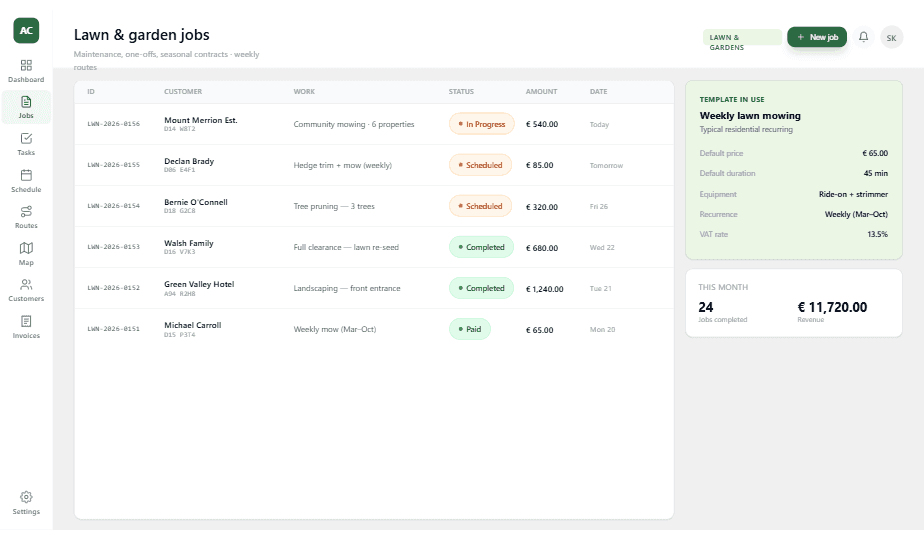Click the € 680.00 amount
This screenshot has height=540, width=924.
542,248
